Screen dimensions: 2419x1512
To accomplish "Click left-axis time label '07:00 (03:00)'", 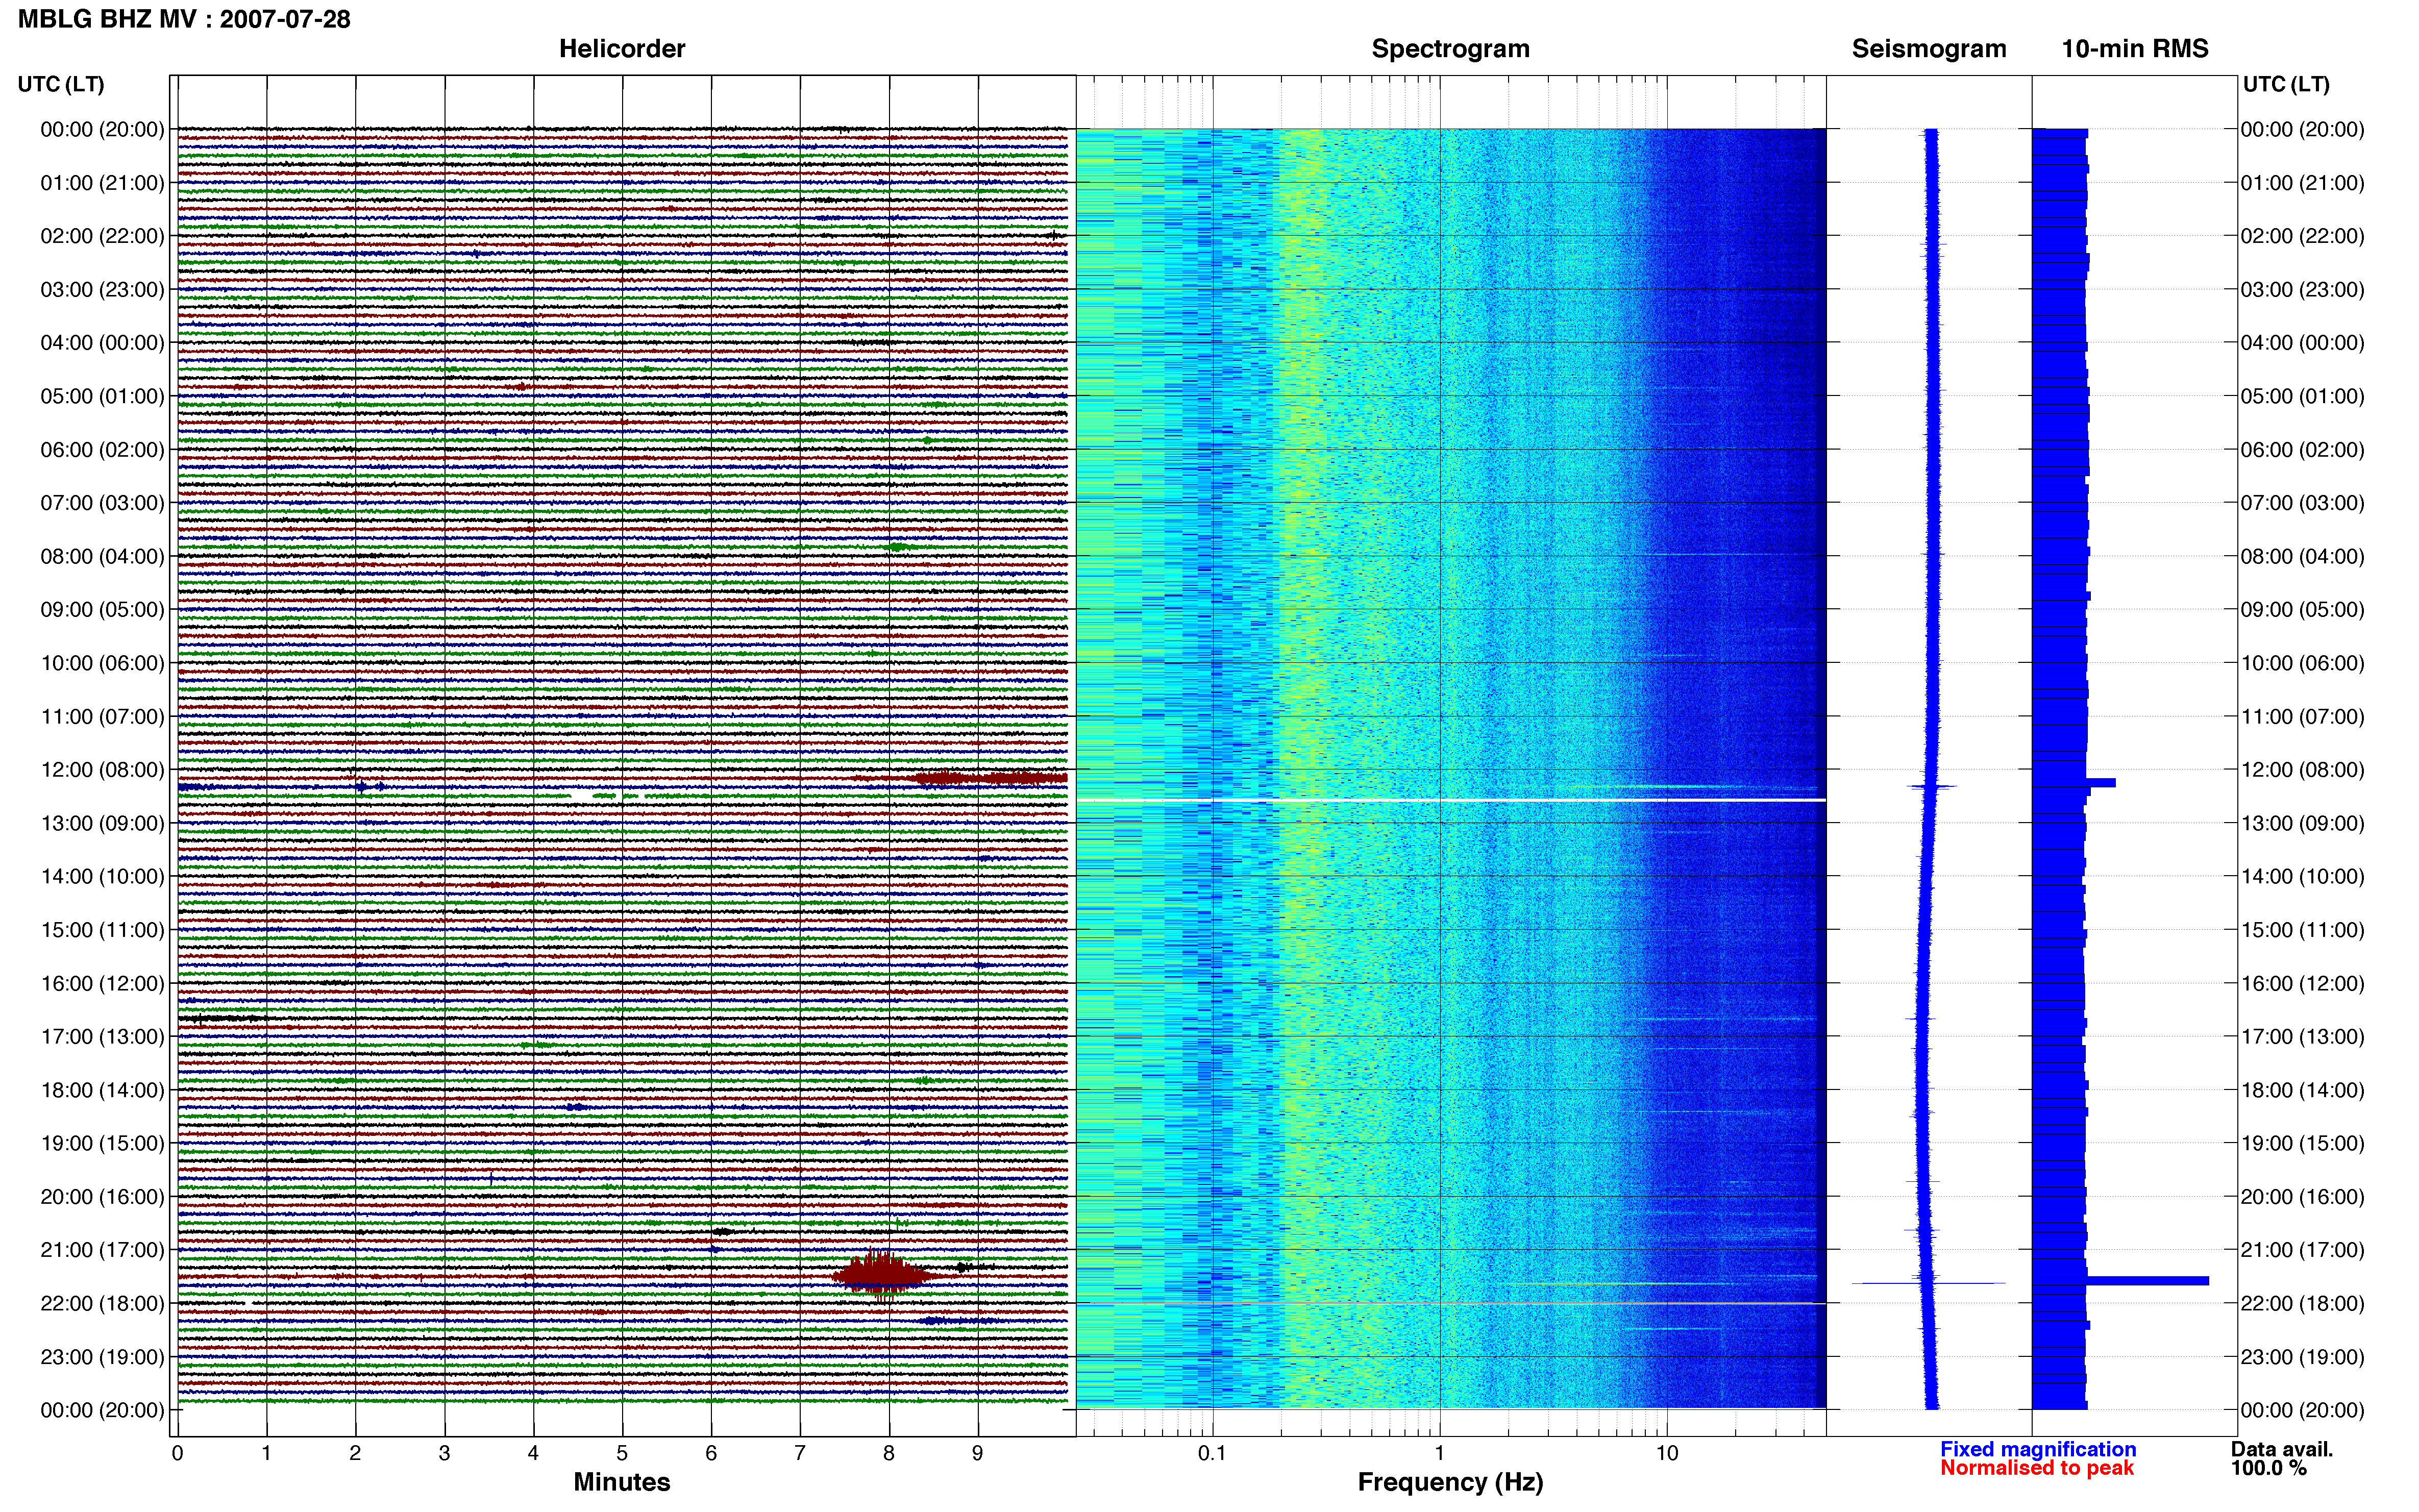I will 102,503.
